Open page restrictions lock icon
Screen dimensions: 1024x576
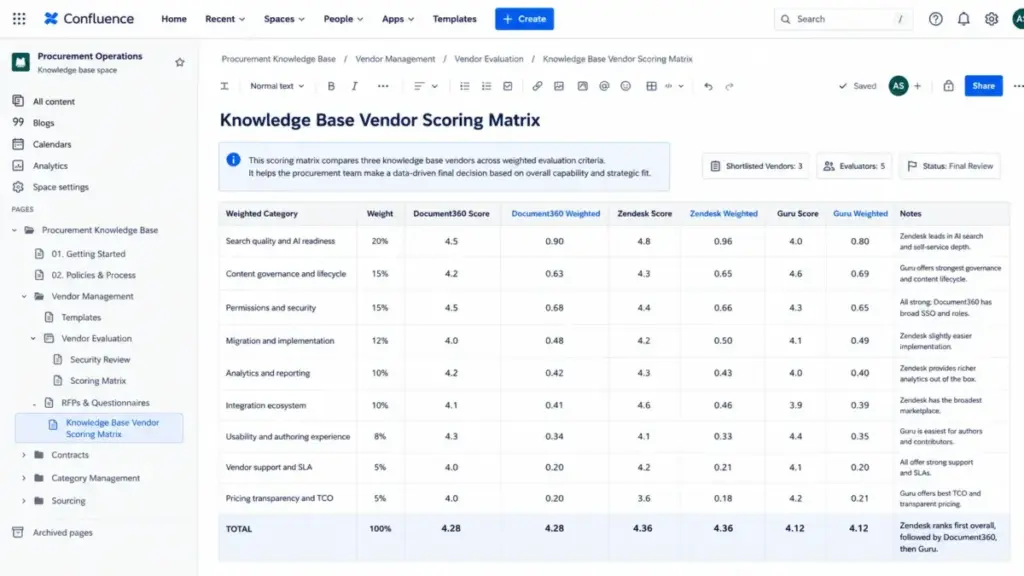coord(948,86)
